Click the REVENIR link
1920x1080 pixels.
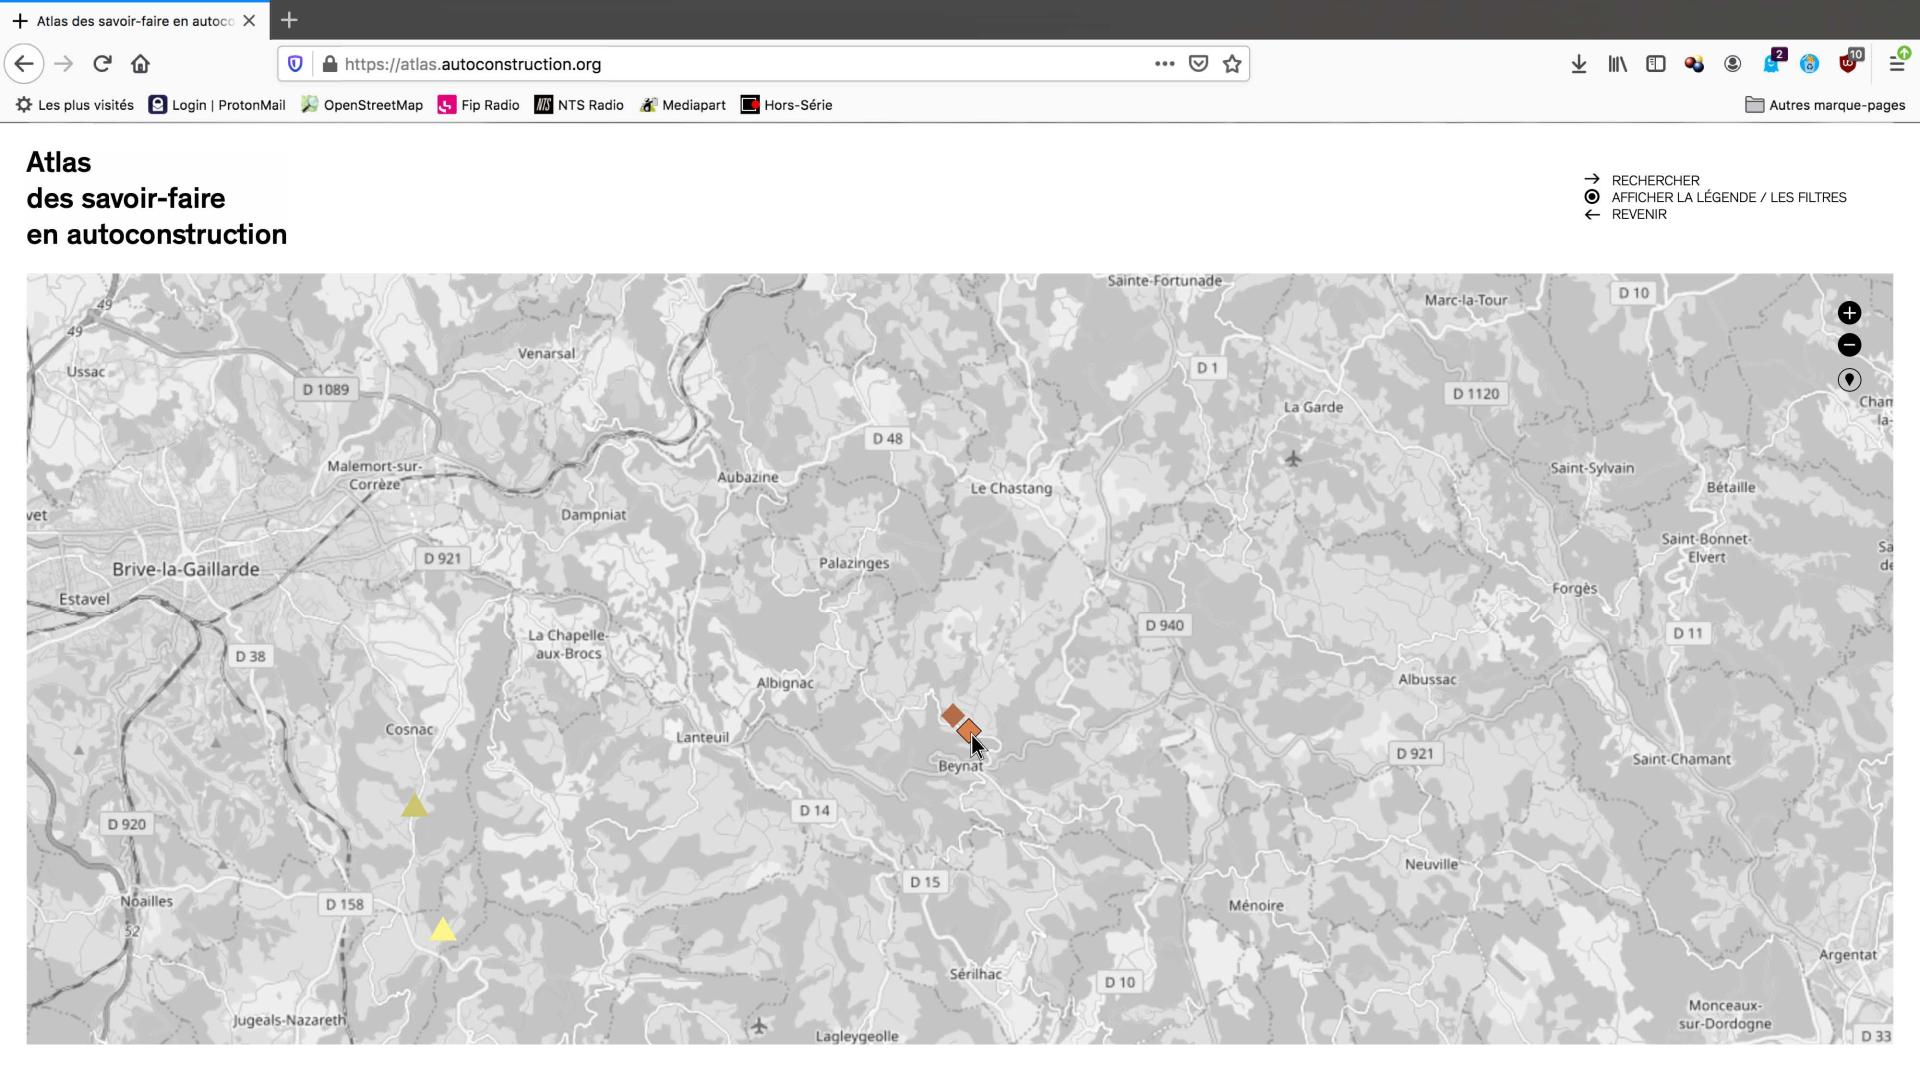(1638, 214)
